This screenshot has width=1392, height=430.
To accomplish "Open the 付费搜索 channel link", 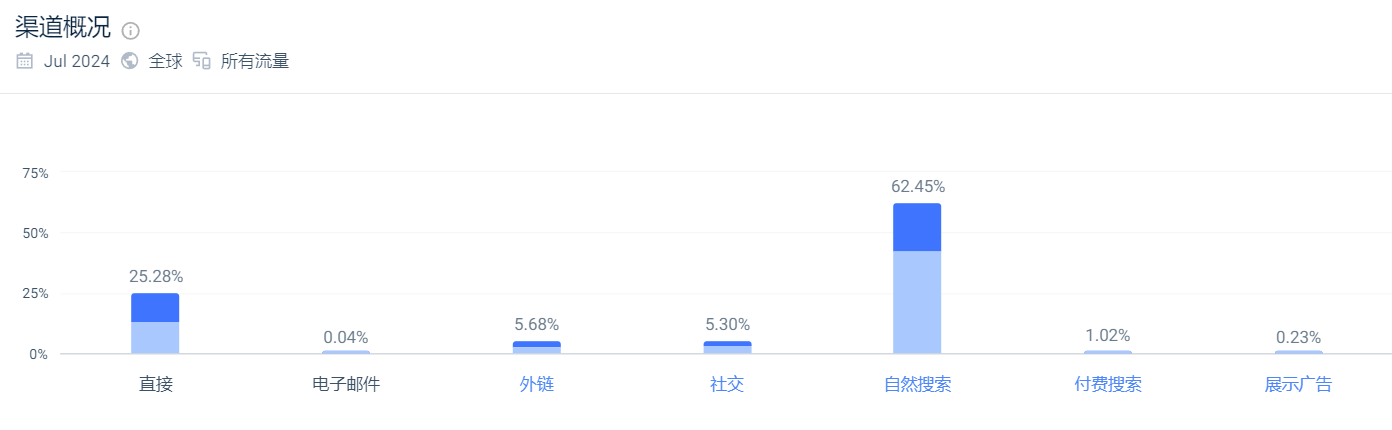I will [x=1108, y=384].
